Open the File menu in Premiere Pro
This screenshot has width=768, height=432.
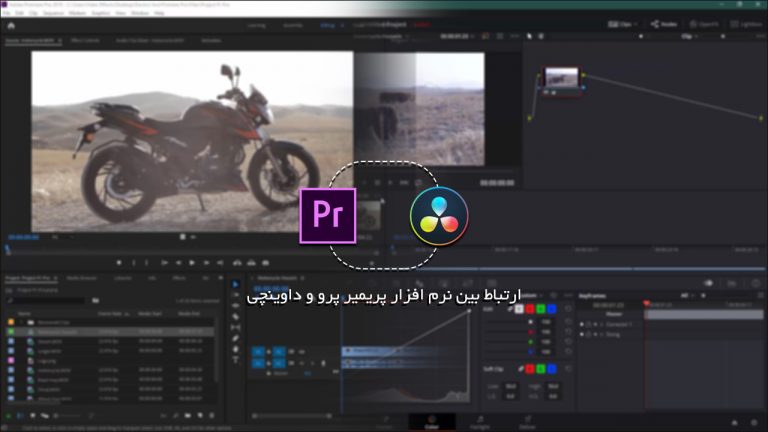[6, 13]
